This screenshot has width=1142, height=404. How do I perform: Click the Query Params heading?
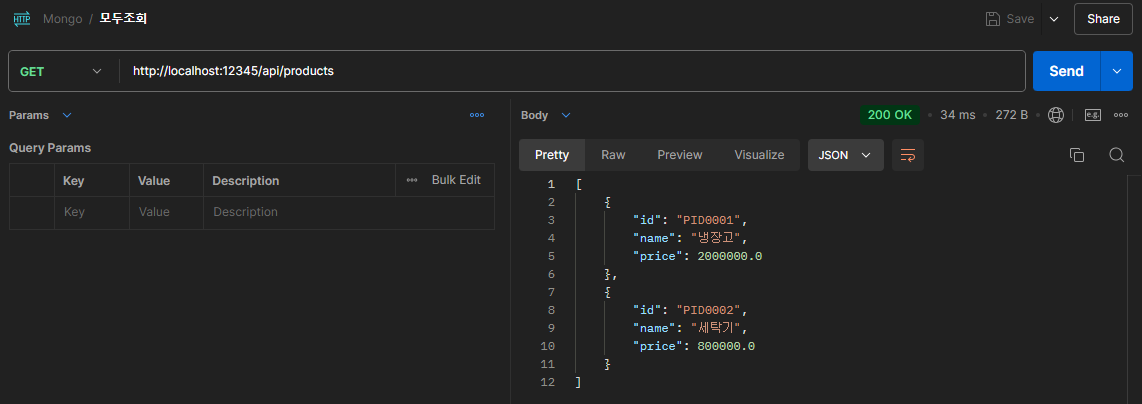click(x=50, y=148)
